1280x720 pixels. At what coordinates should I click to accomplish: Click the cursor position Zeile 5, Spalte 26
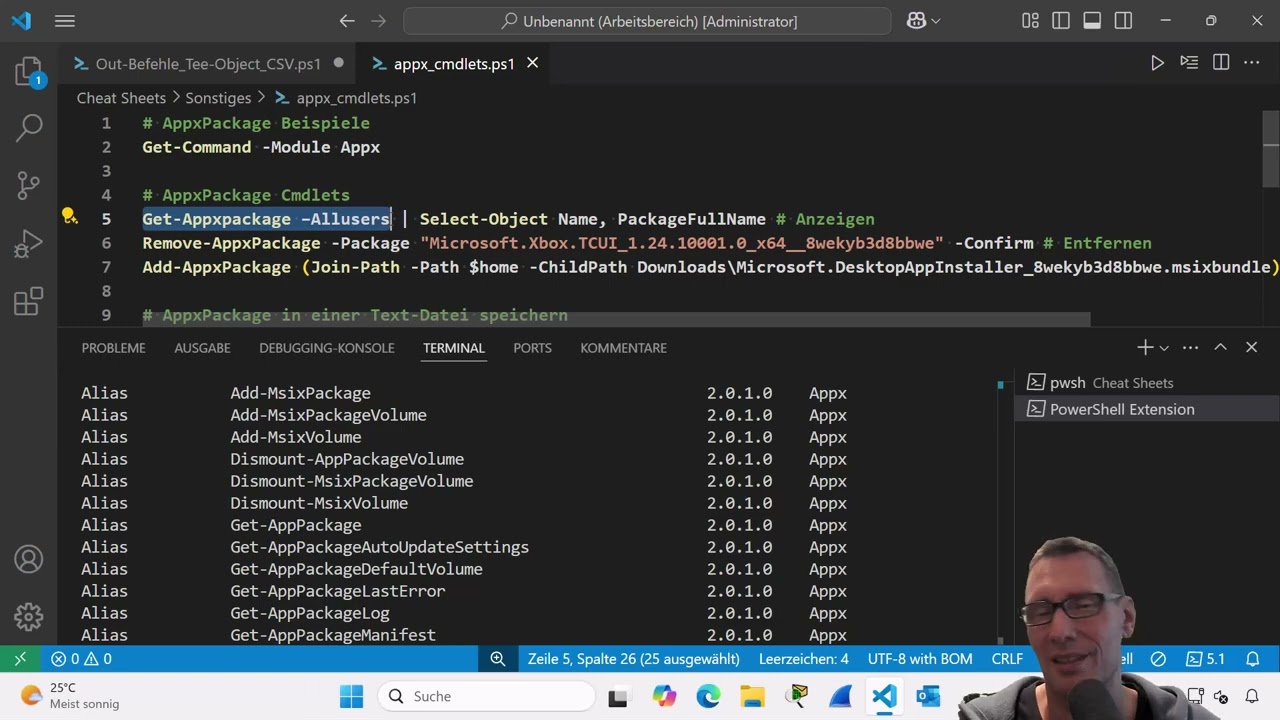click(x=633, y=659)
